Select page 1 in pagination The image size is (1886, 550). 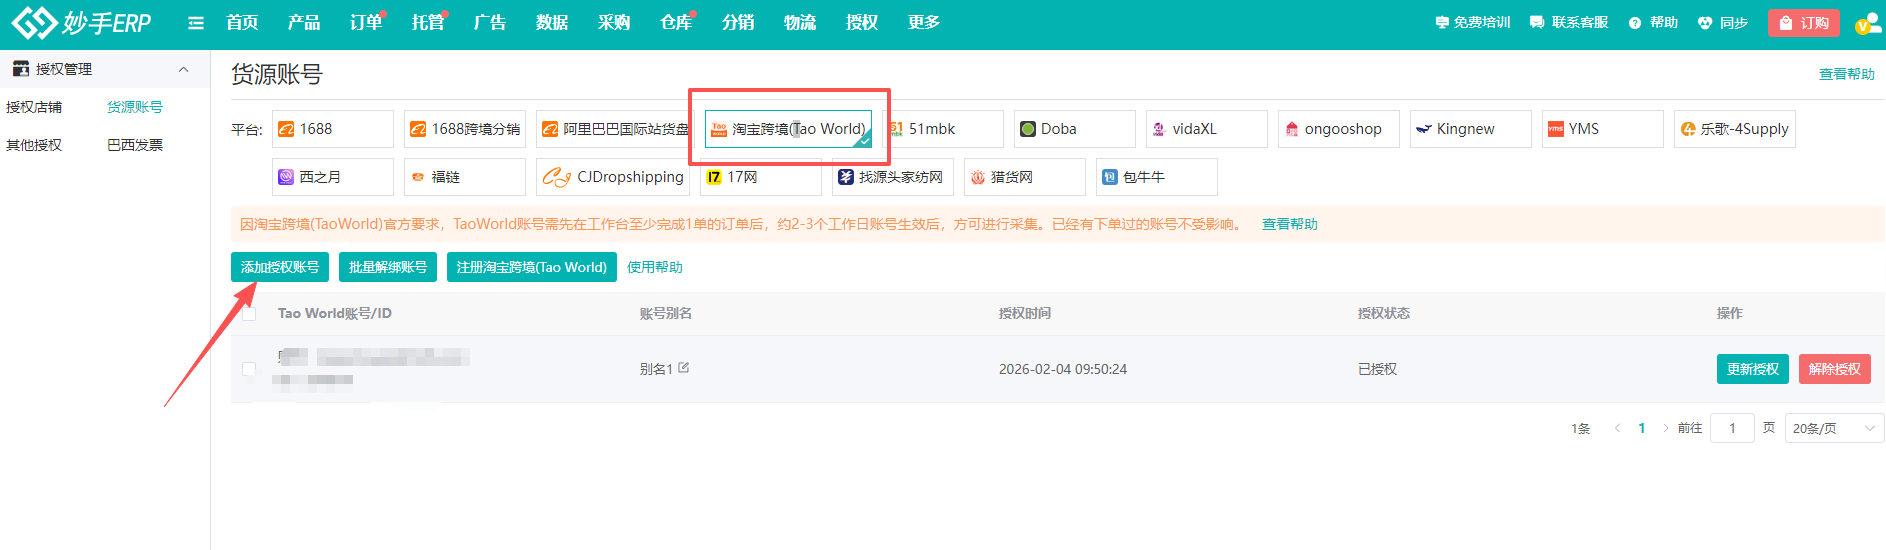coord(1642,428)
